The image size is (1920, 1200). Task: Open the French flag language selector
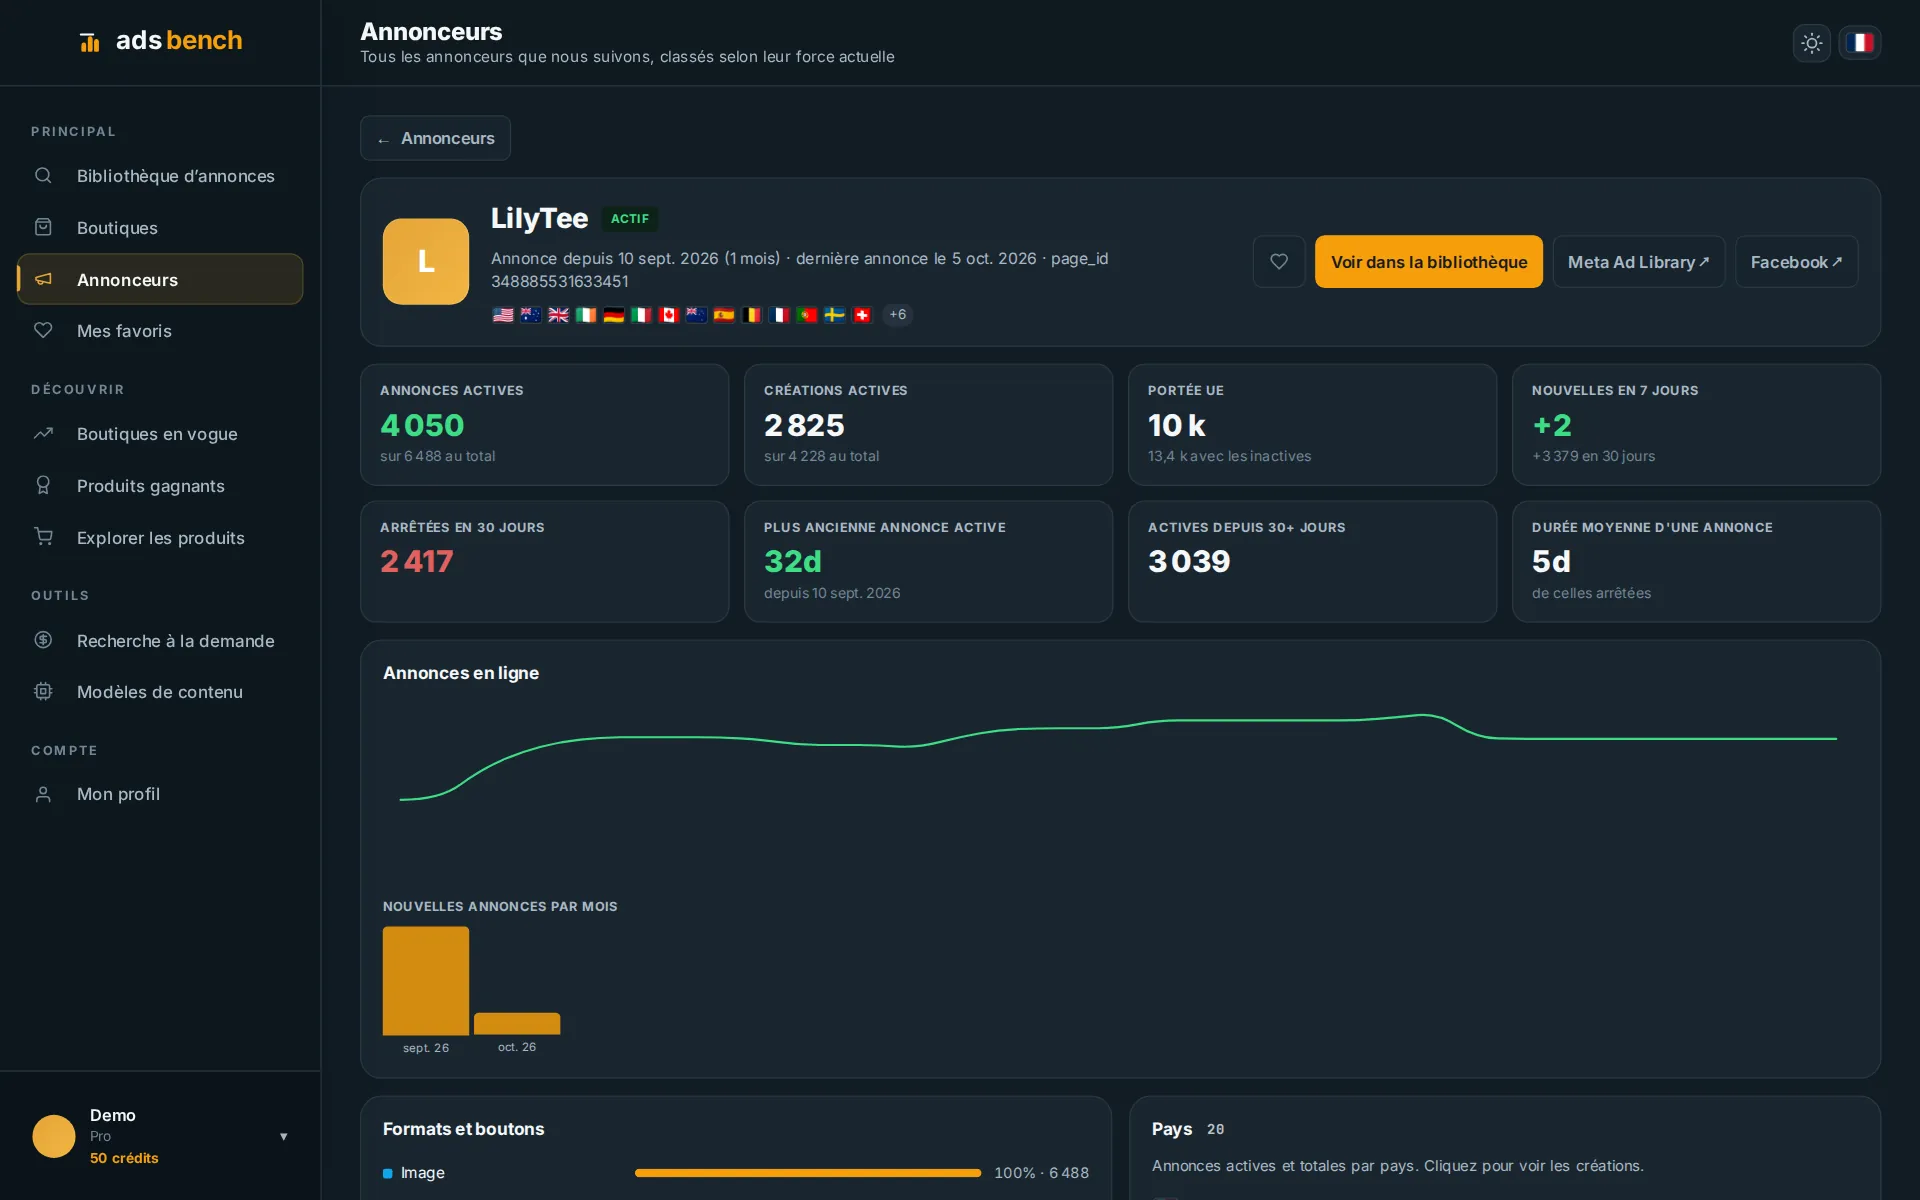pyautogui.click(x=1860, y=43)
